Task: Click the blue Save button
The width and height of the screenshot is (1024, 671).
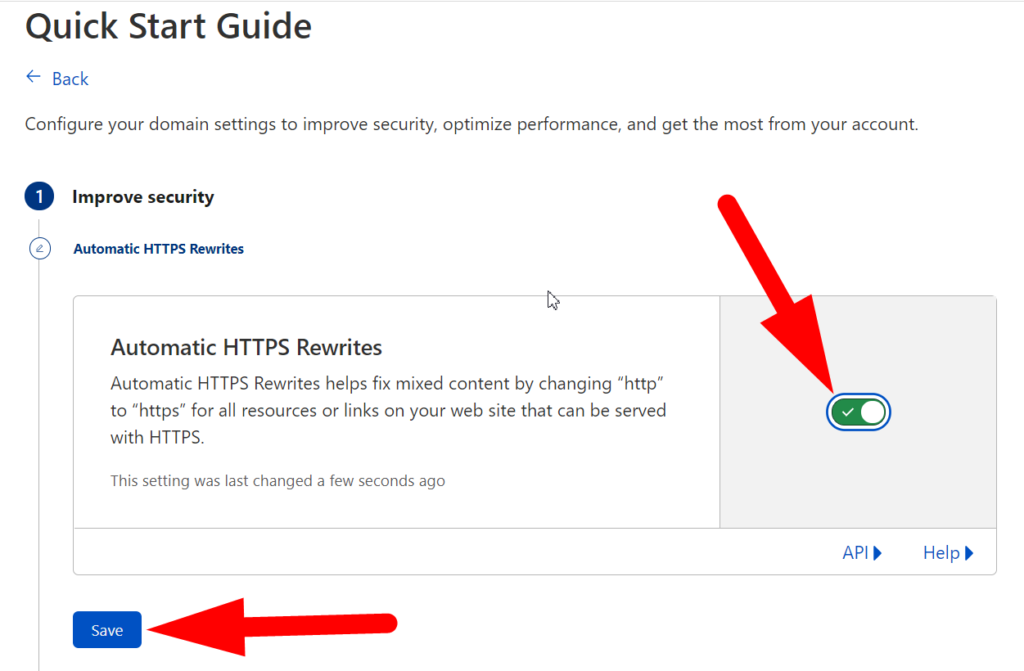Action: pyautogui.click(x=107, y=630)
